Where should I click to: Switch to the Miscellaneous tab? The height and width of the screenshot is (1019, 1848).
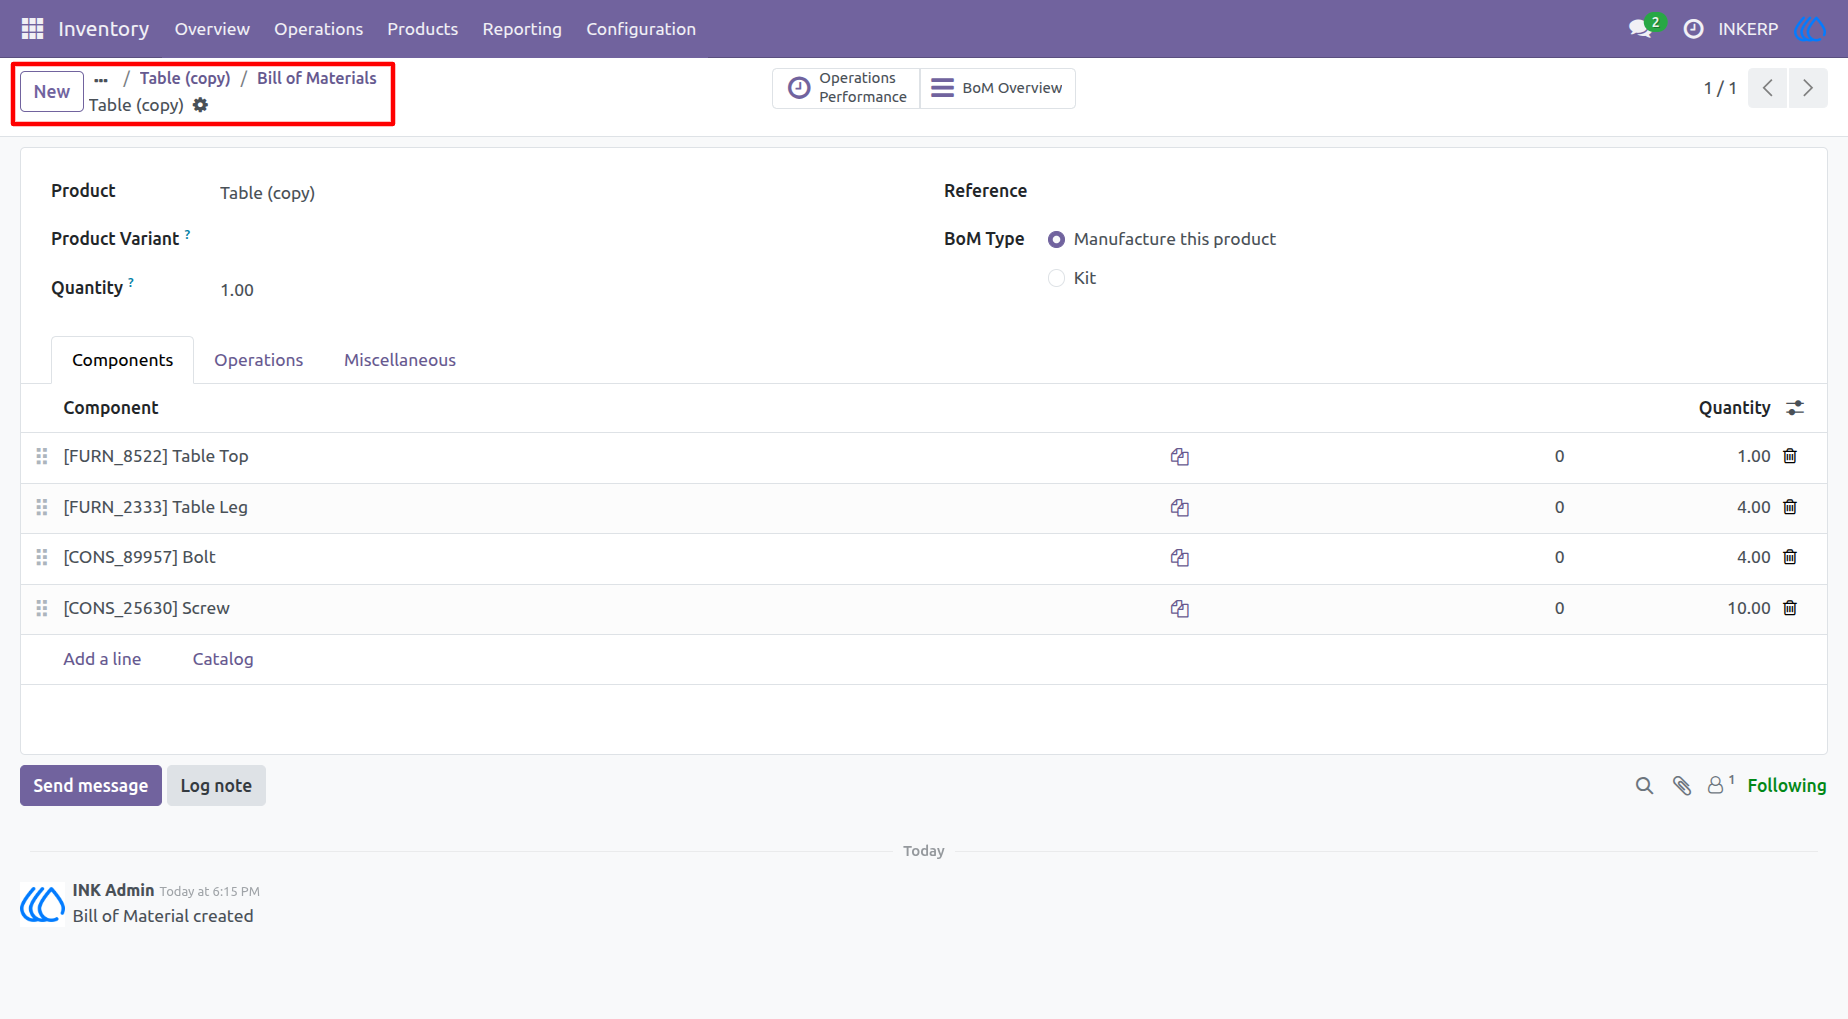click(400, 360)
